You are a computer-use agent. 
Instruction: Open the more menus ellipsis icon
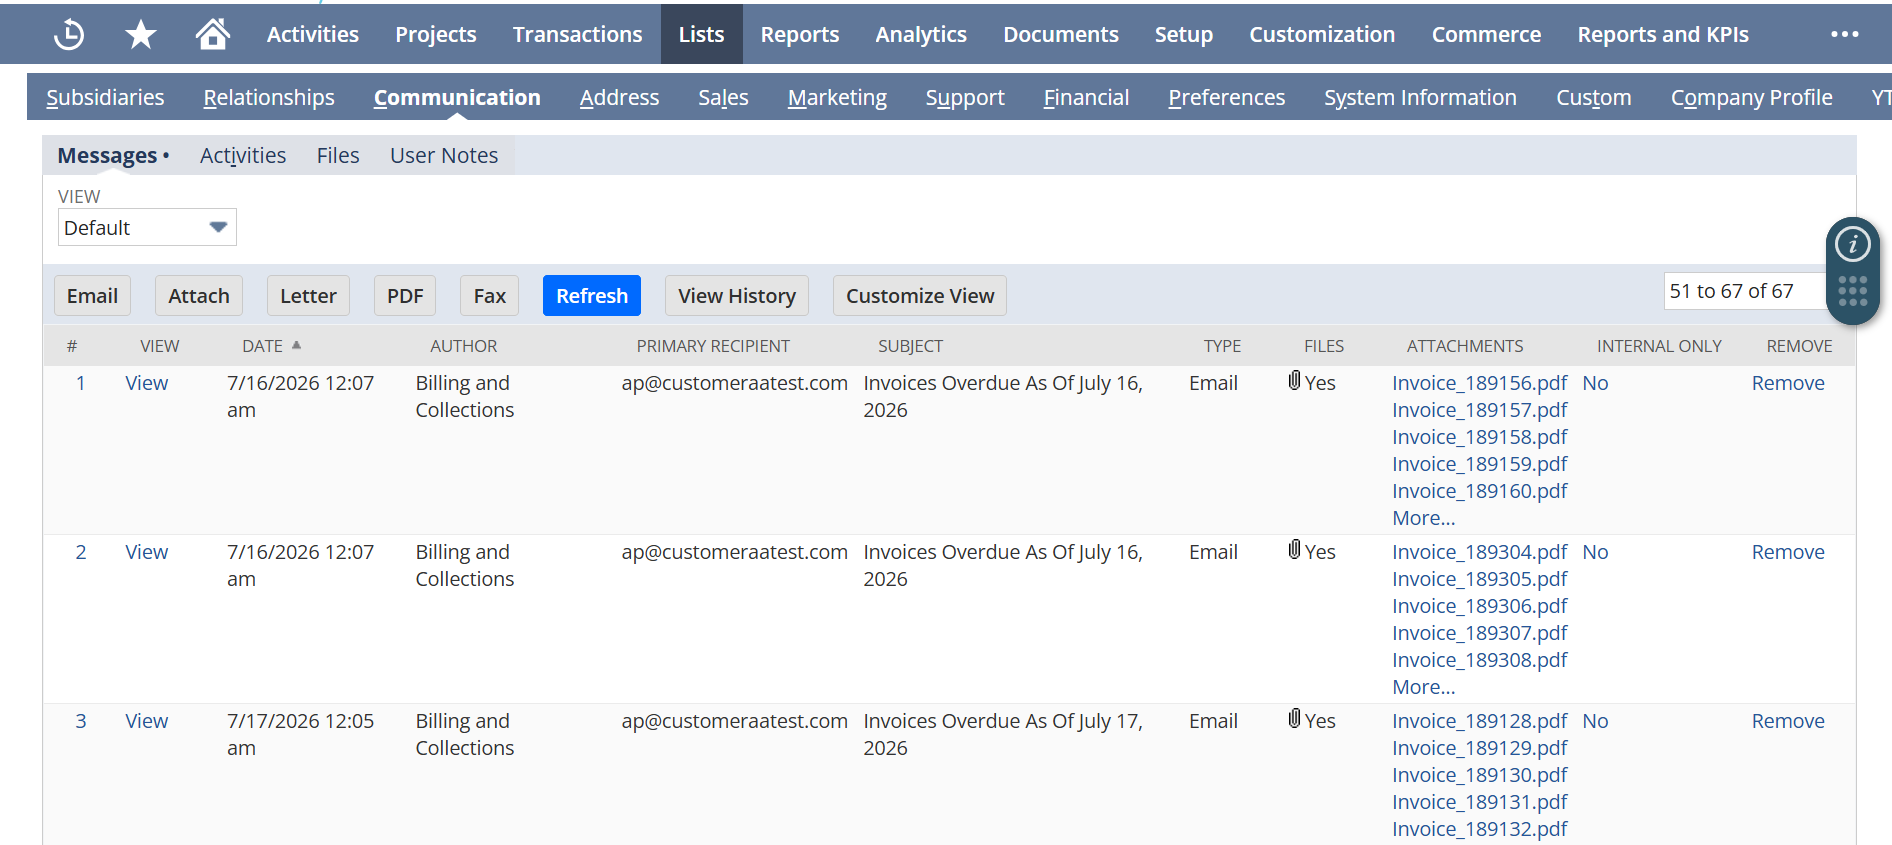(1844, 34)
